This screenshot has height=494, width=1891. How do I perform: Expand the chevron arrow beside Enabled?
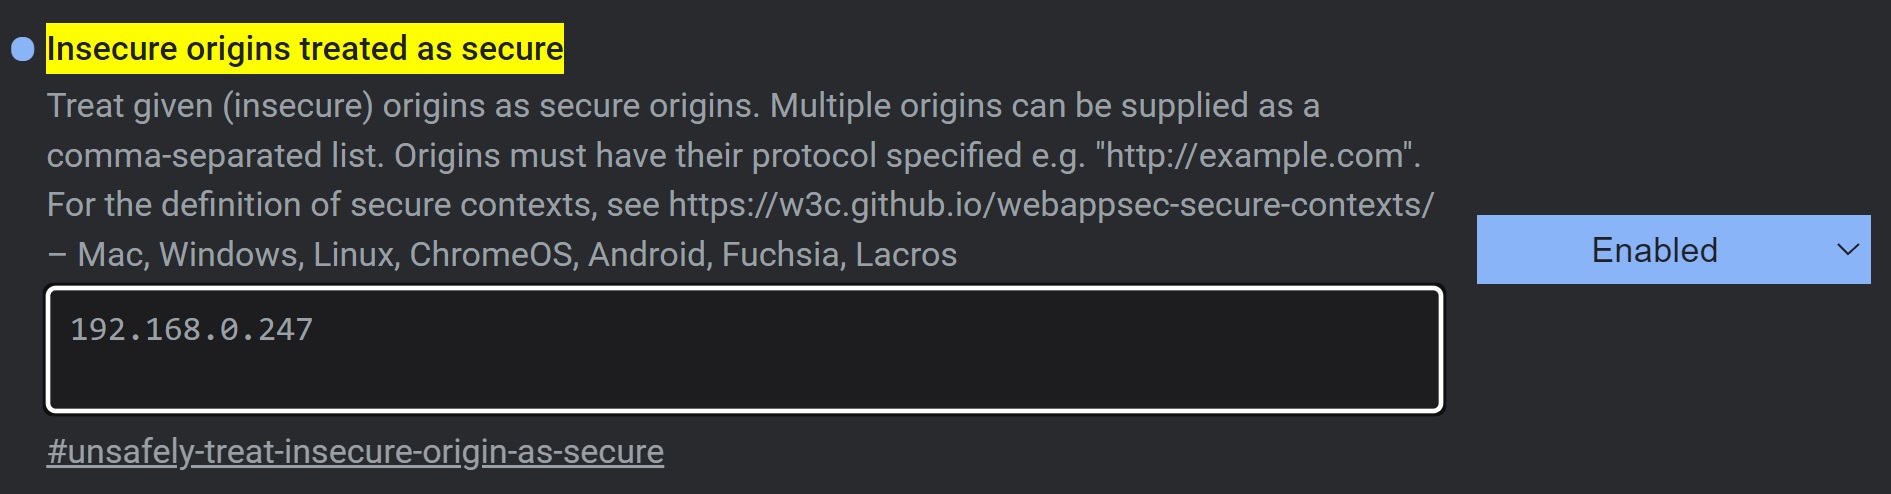(x=1848, y=250)
